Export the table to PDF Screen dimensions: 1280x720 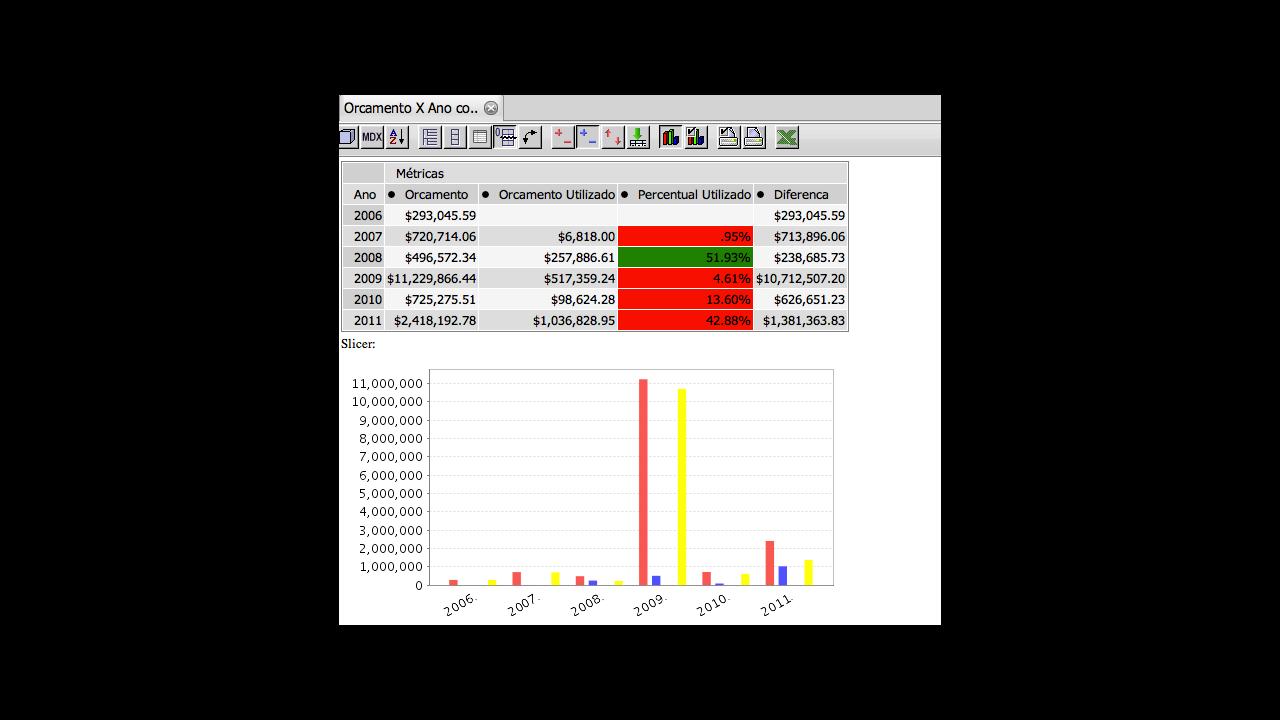[x=754, y=137]
